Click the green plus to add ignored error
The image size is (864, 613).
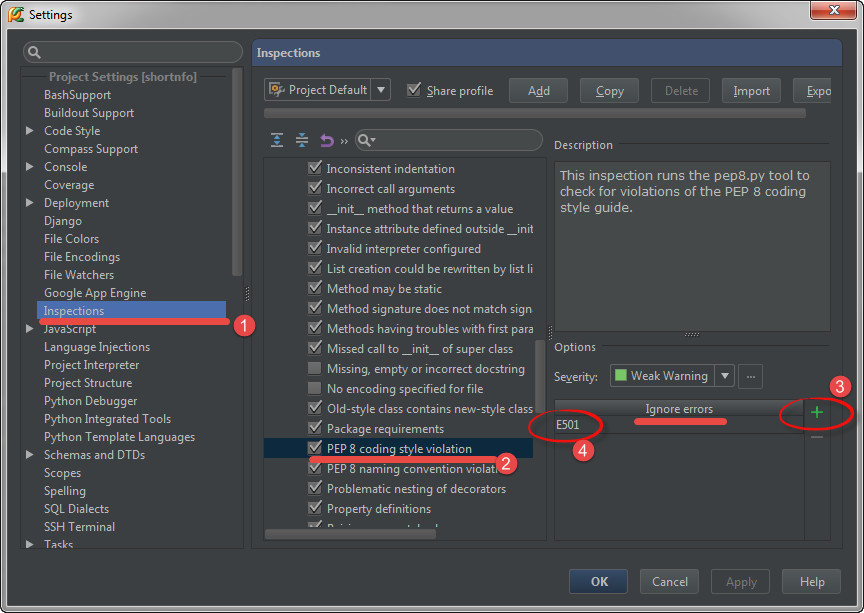click(x=817, y=412)
